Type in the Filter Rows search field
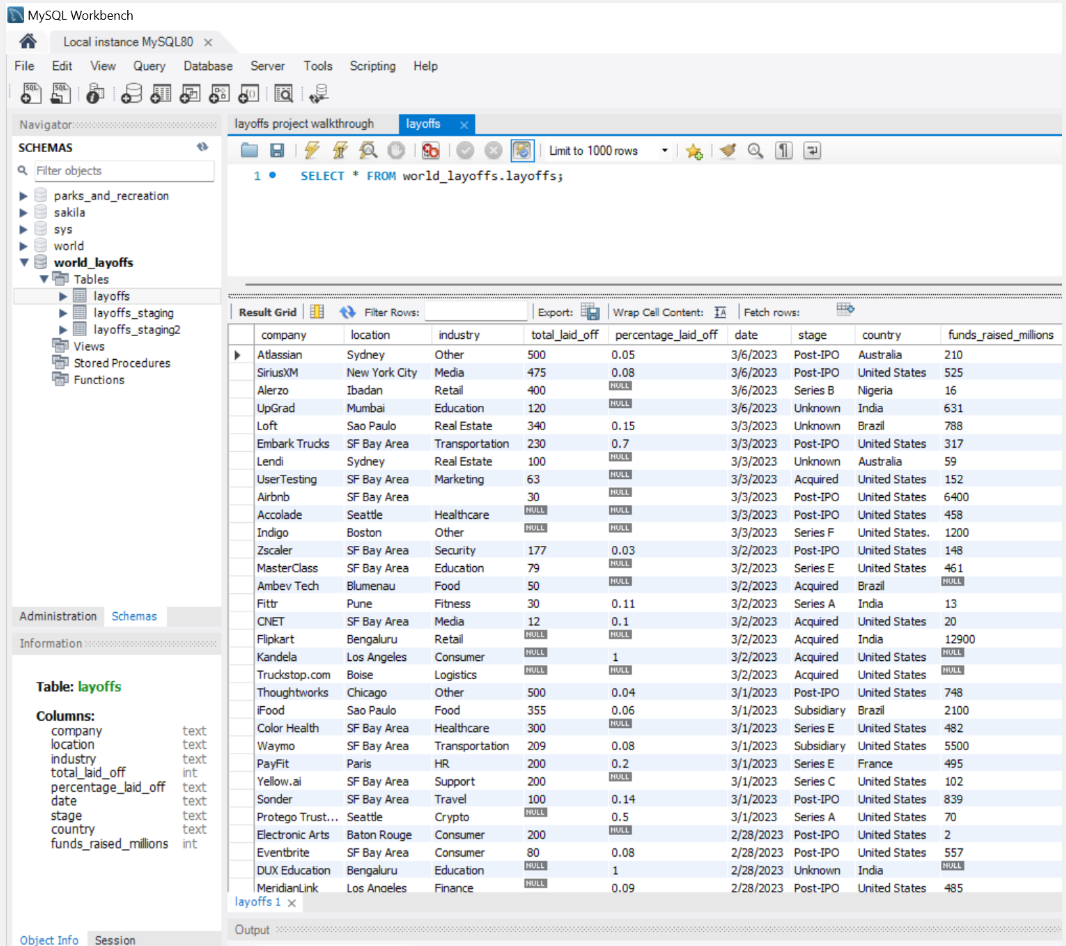 478,310
